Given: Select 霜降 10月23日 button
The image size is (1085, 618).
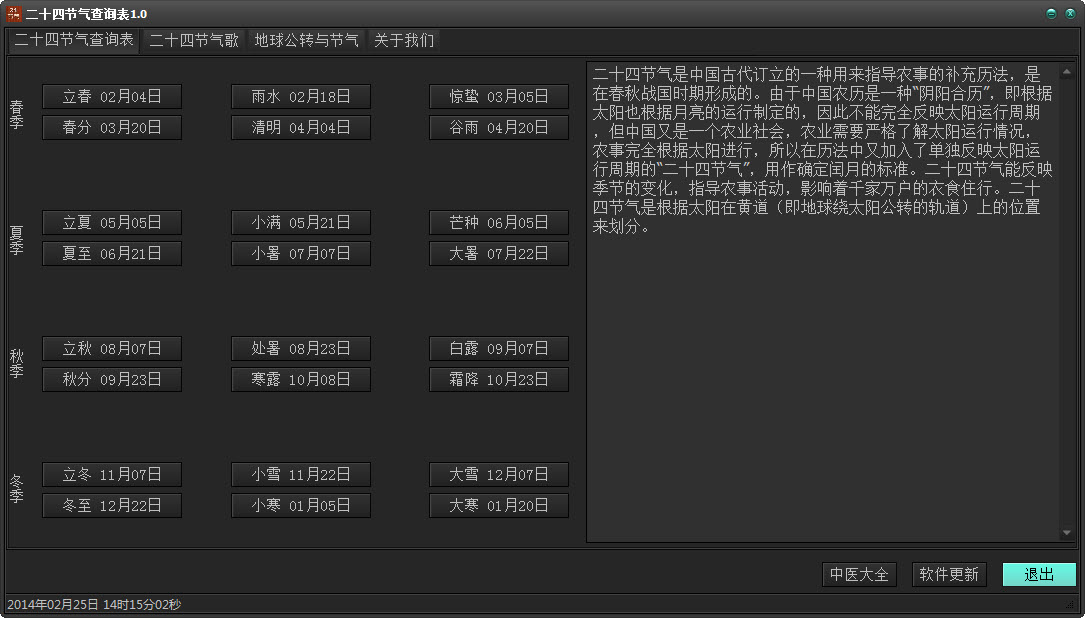Looking at the screenshot, I should [499, 379].
